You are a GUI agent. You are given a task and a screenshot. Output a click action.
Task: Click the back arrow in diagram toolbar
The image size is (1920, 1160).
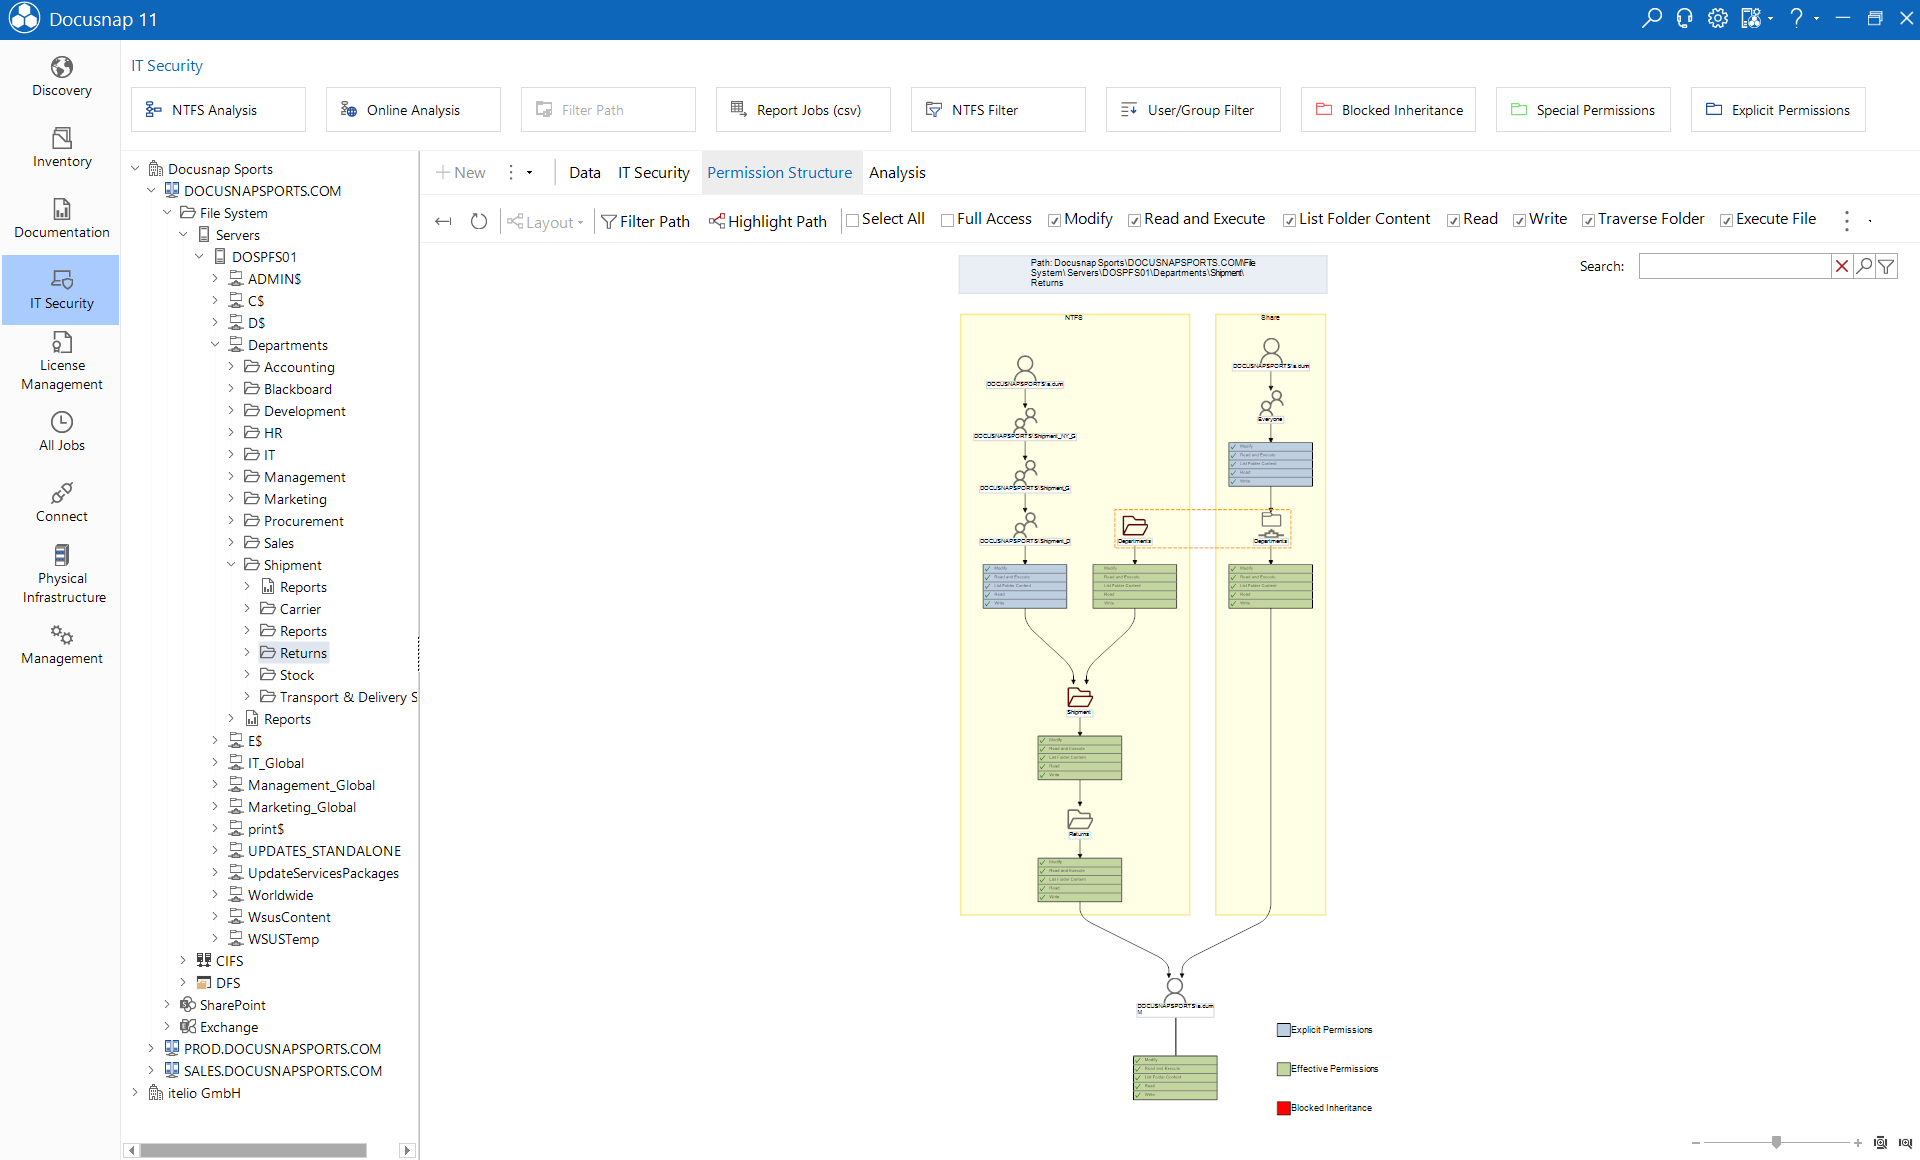tap(443, 221)
